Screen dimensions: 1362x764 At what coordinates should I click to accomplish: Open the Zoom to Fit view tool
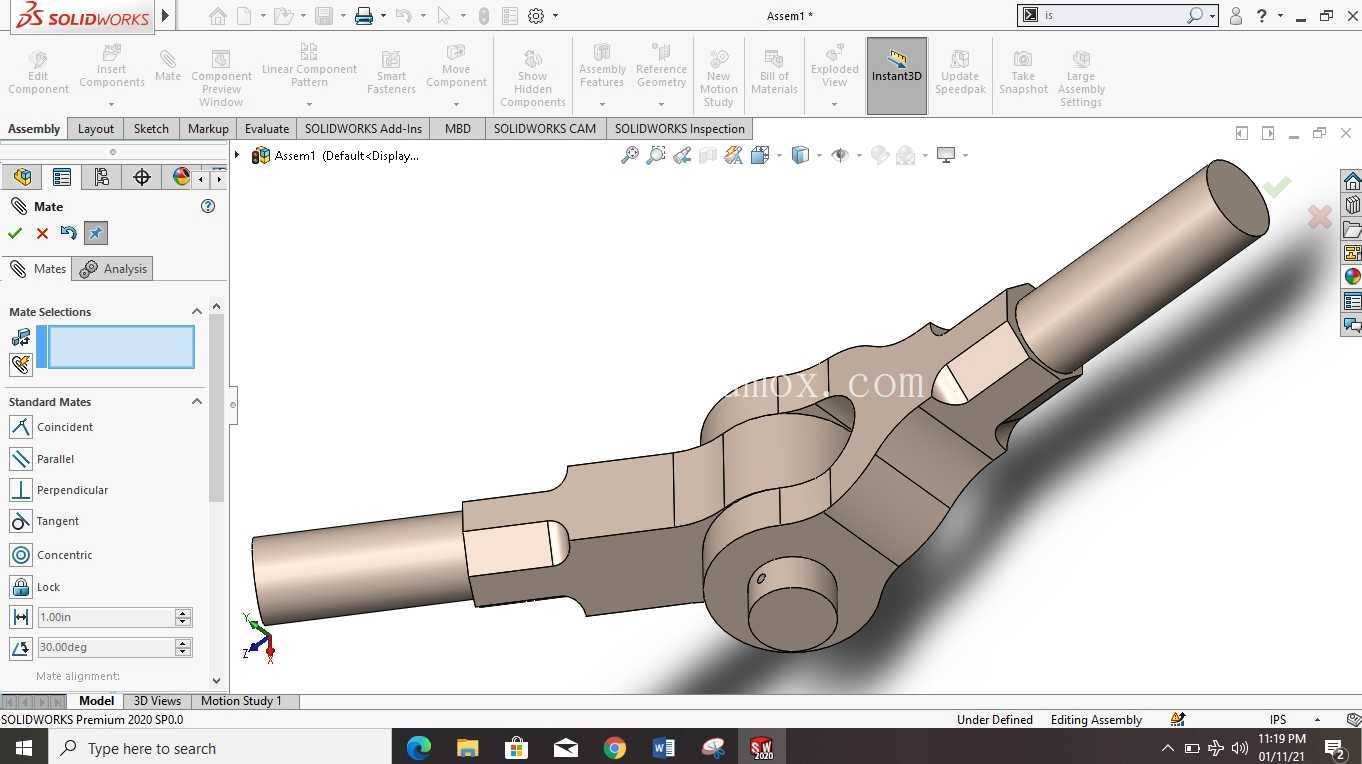pos(630,155)
